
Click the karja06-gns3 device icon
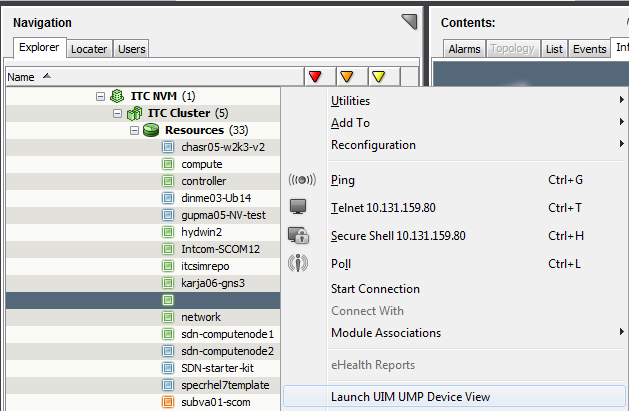point(168,283)
